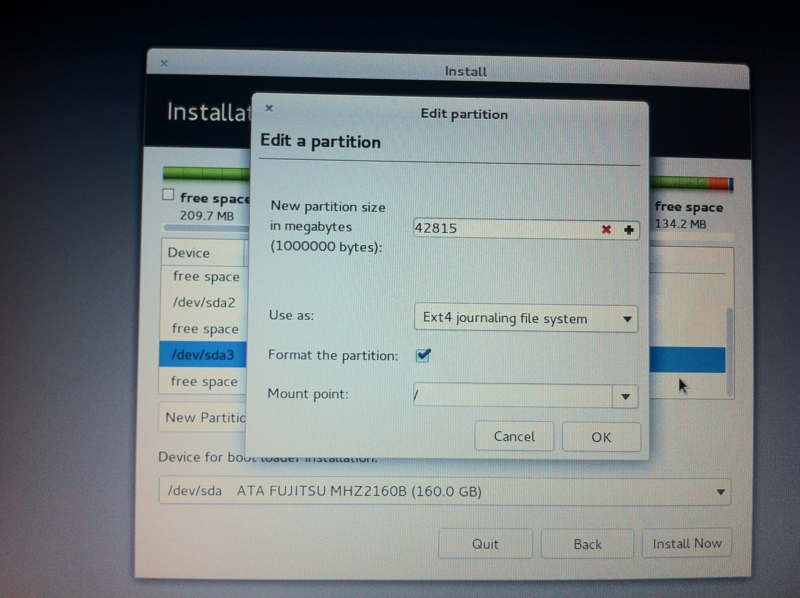Click the boot loader device dropdown arrow
The height and width of the screenshot is (598, 800).
tap(719, 492)
